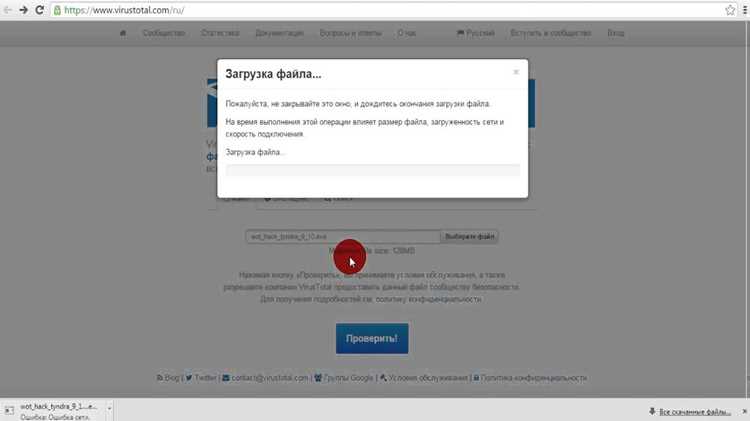Open 'О нас' in the navigation bar

tap(407, 33)
